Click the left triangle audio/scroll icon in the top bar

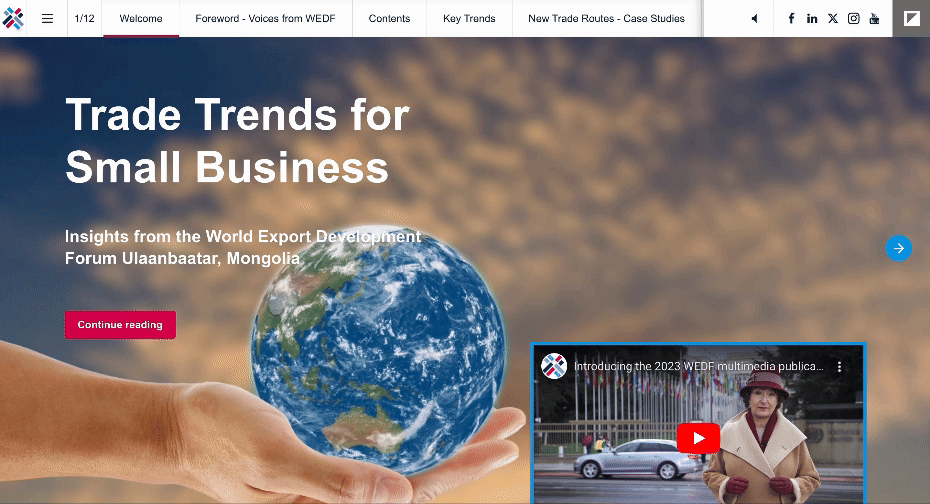(x=754, y=18)
